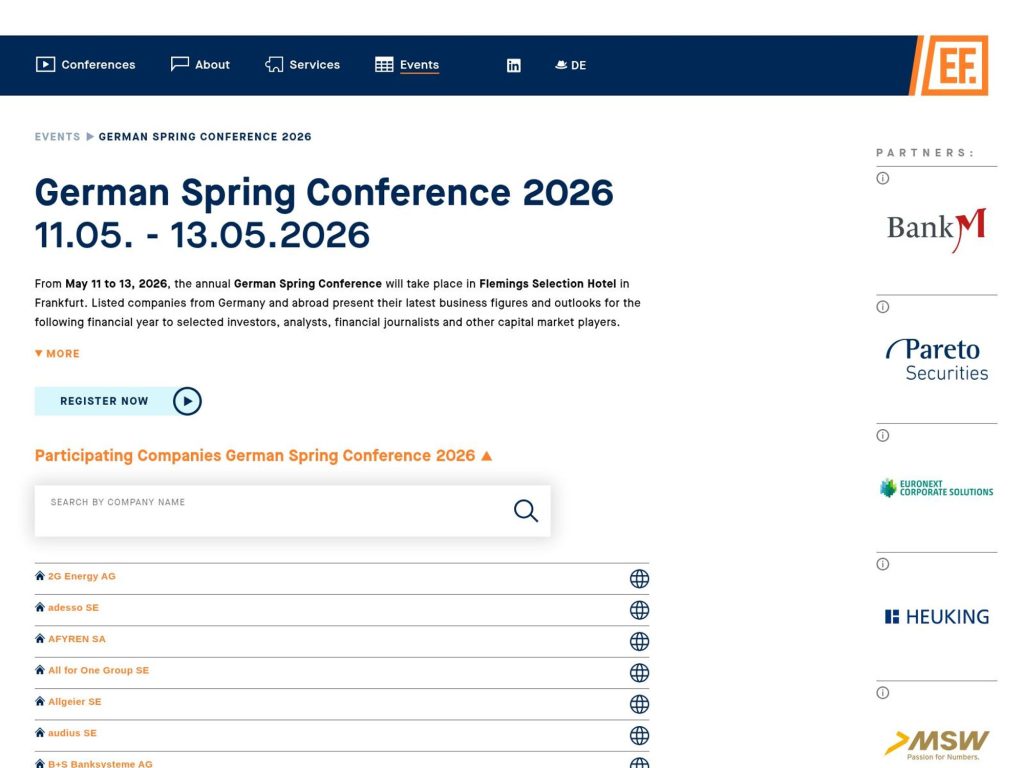Open the AFYREN SA company link
1024x768 pixels.
pyautogui.click(x=75, y=639)
